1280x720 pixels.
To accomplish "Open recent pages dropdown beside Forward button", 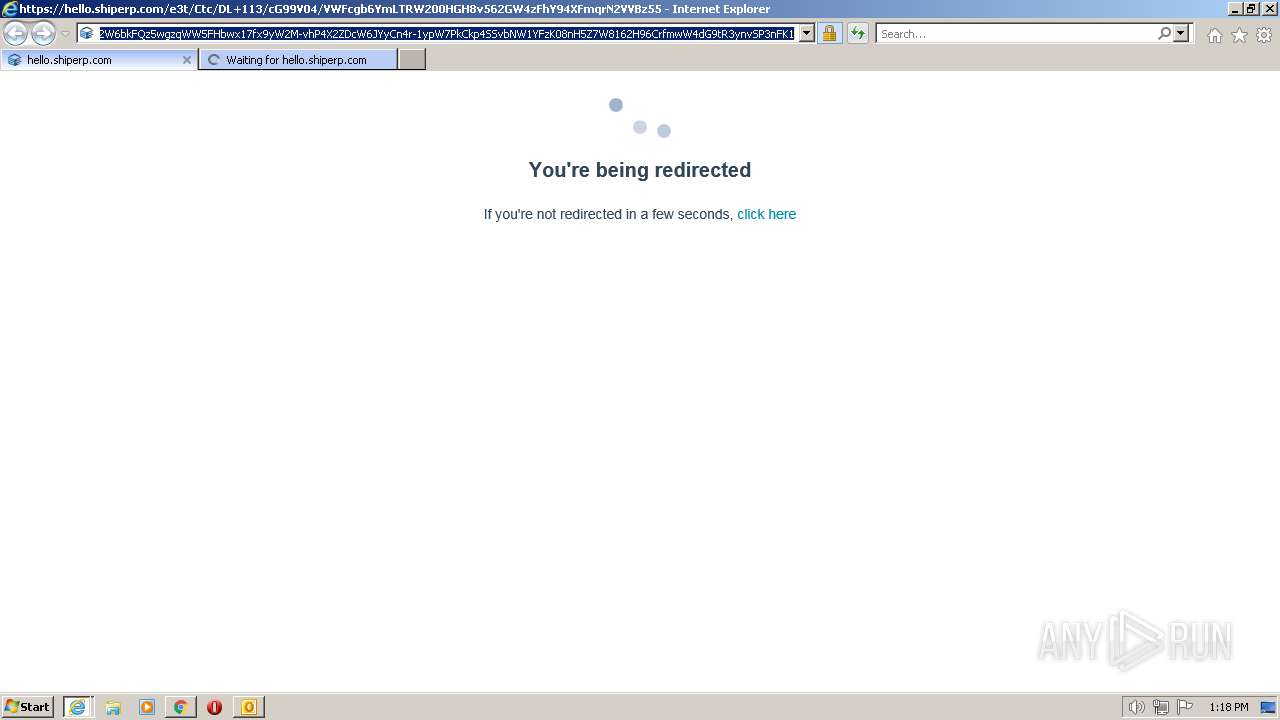I will click(66, 34).
